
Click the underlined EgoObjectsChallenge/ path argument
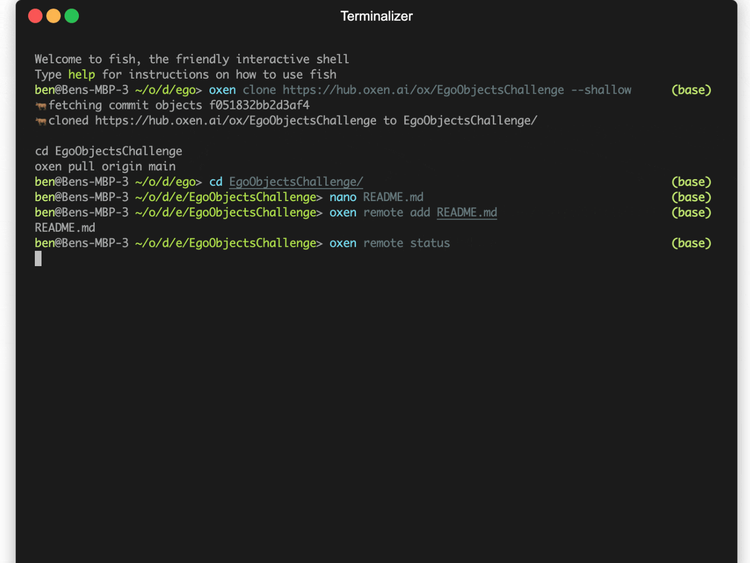(x=296, y=182)
